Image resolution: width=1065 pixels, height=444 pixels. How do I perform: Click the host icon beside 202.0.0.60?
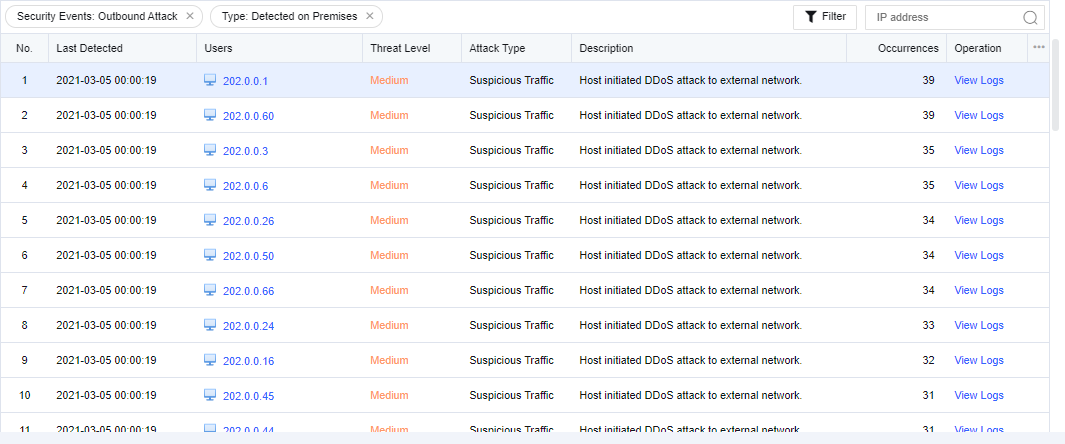point(210,115)
